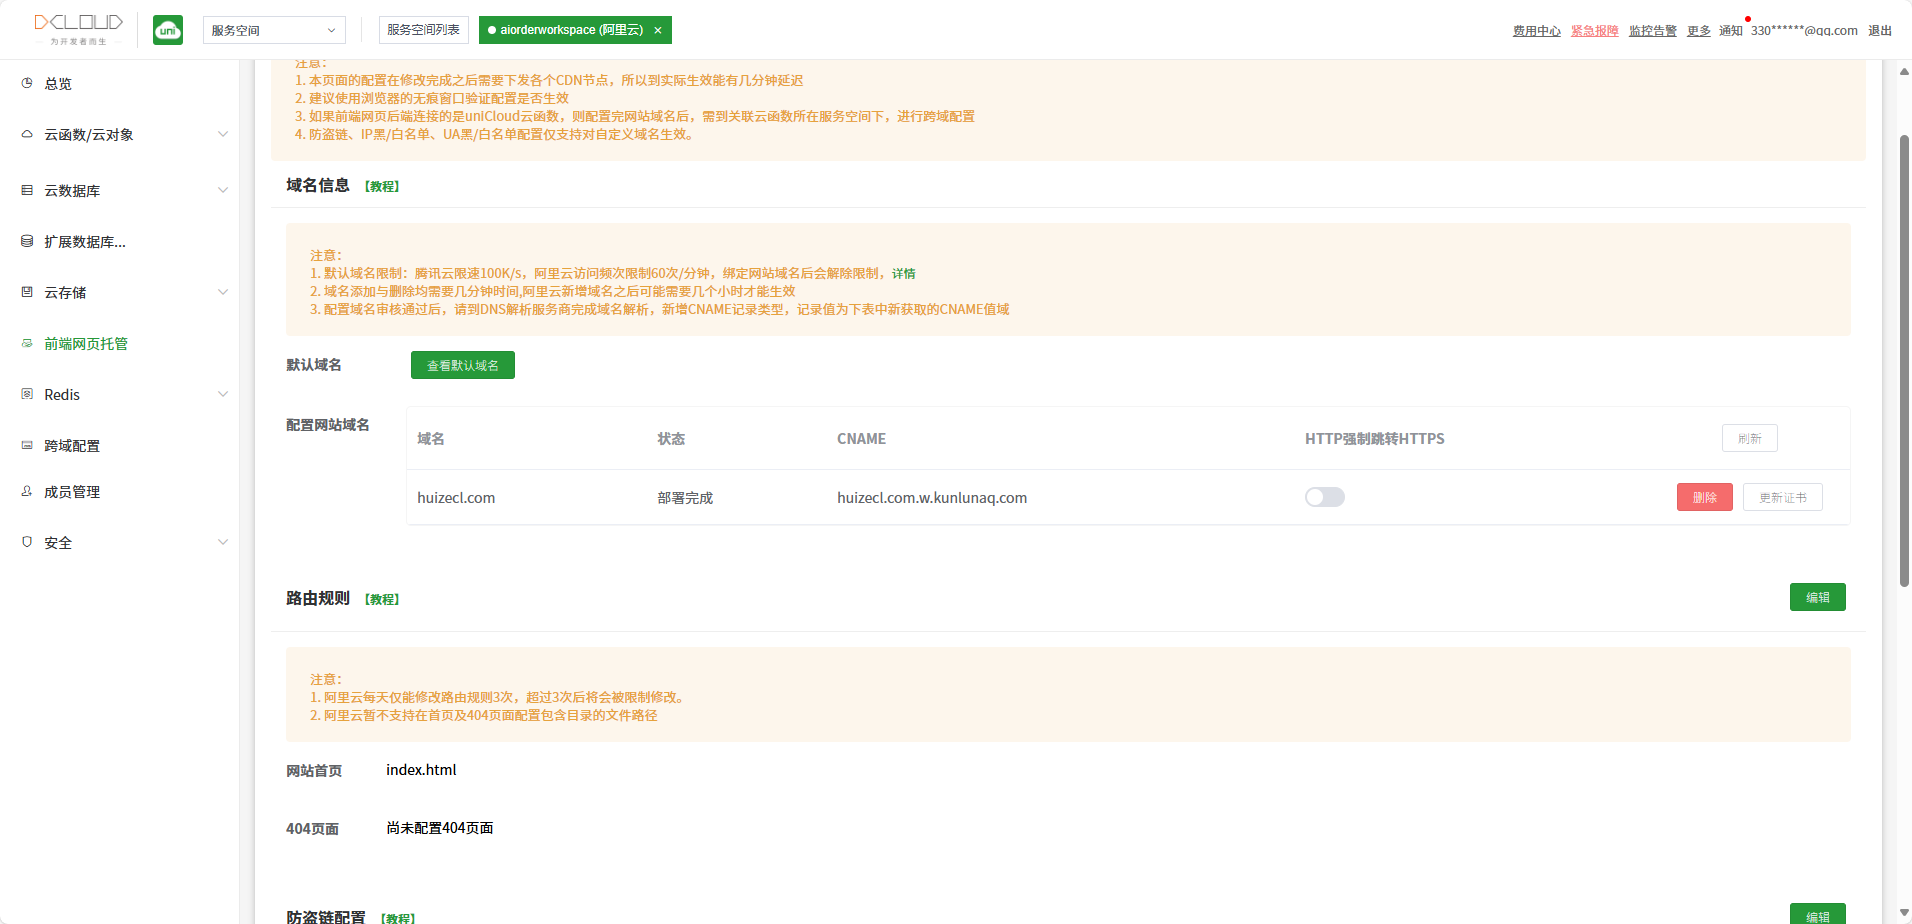Delete the huizecl.com domain with 删除

pos(1704,497)
